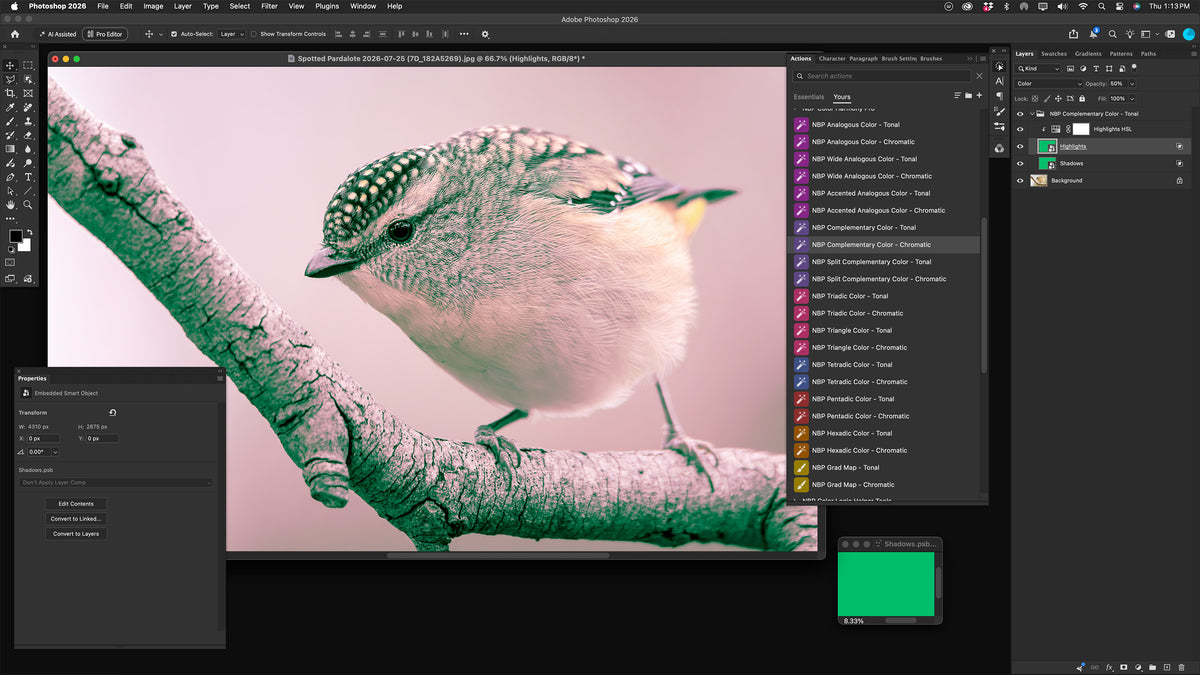Click the AI Assisted button
The image size is (1200, 675).
click(x=57, y=34)
